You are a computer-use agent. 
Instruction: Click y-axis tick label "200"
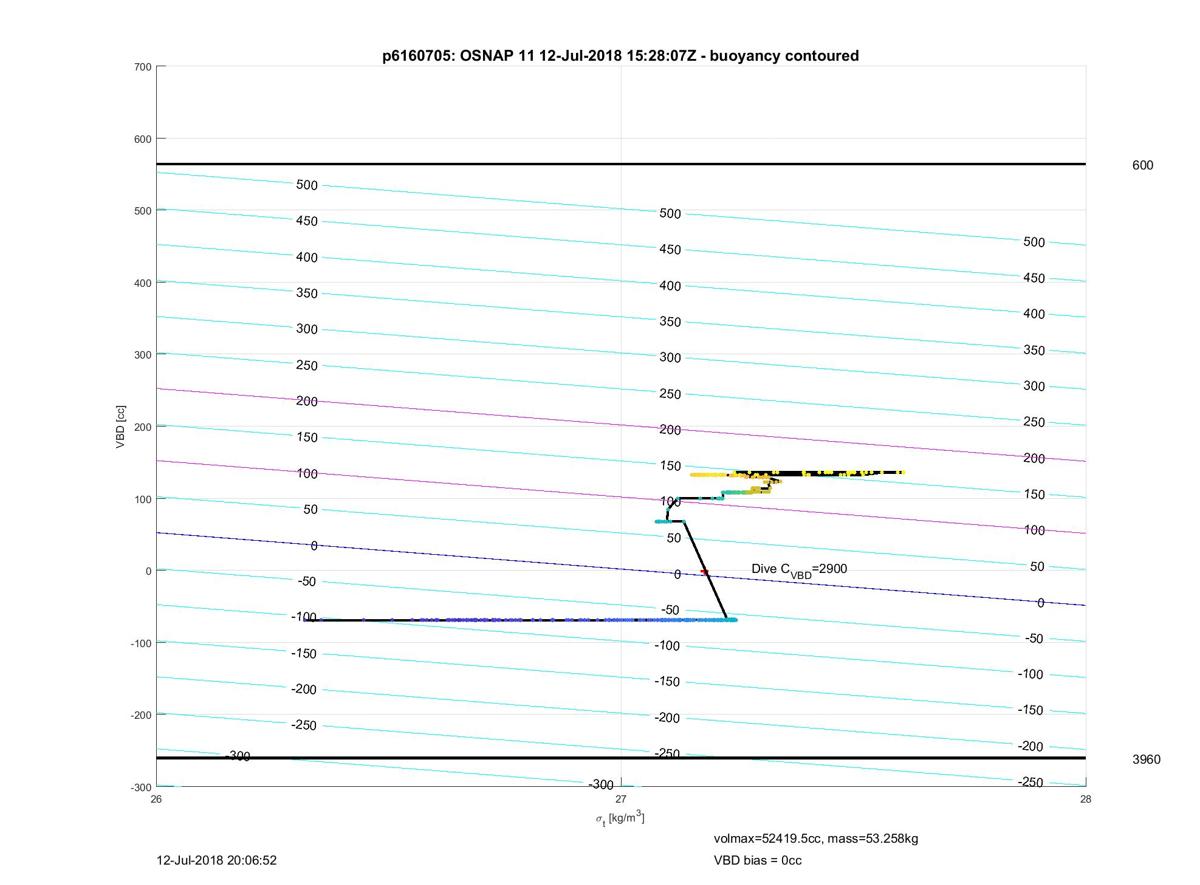(x=142, y=427)
